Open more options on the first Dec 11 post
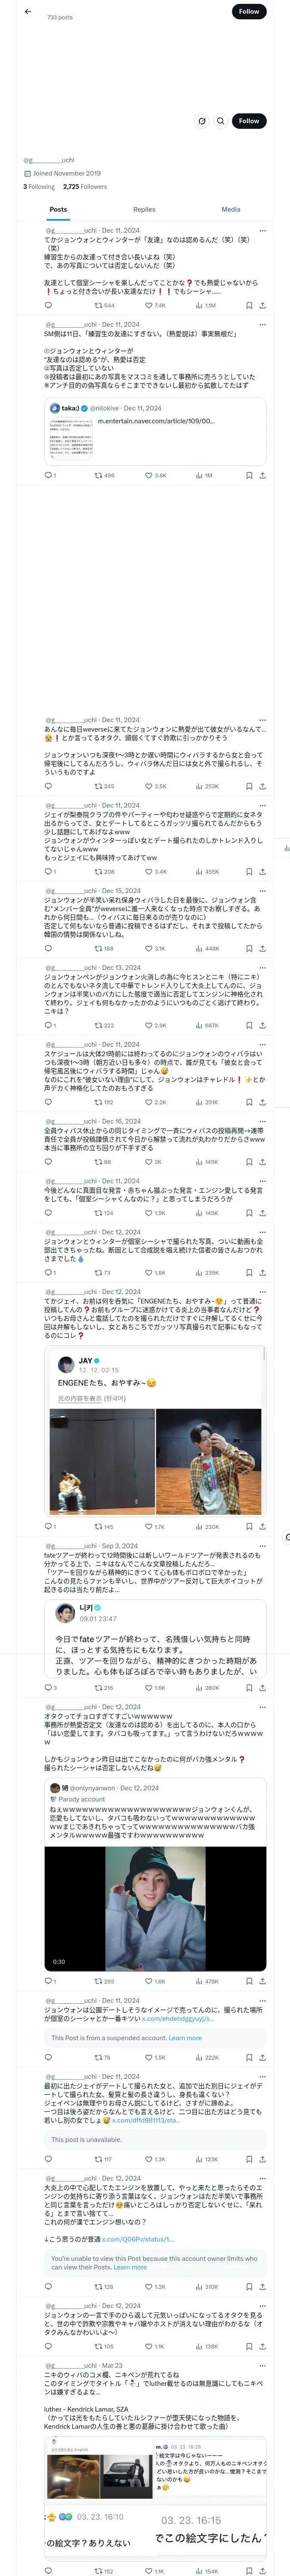Screen dimensions: 290x2576 pos(263,231)
